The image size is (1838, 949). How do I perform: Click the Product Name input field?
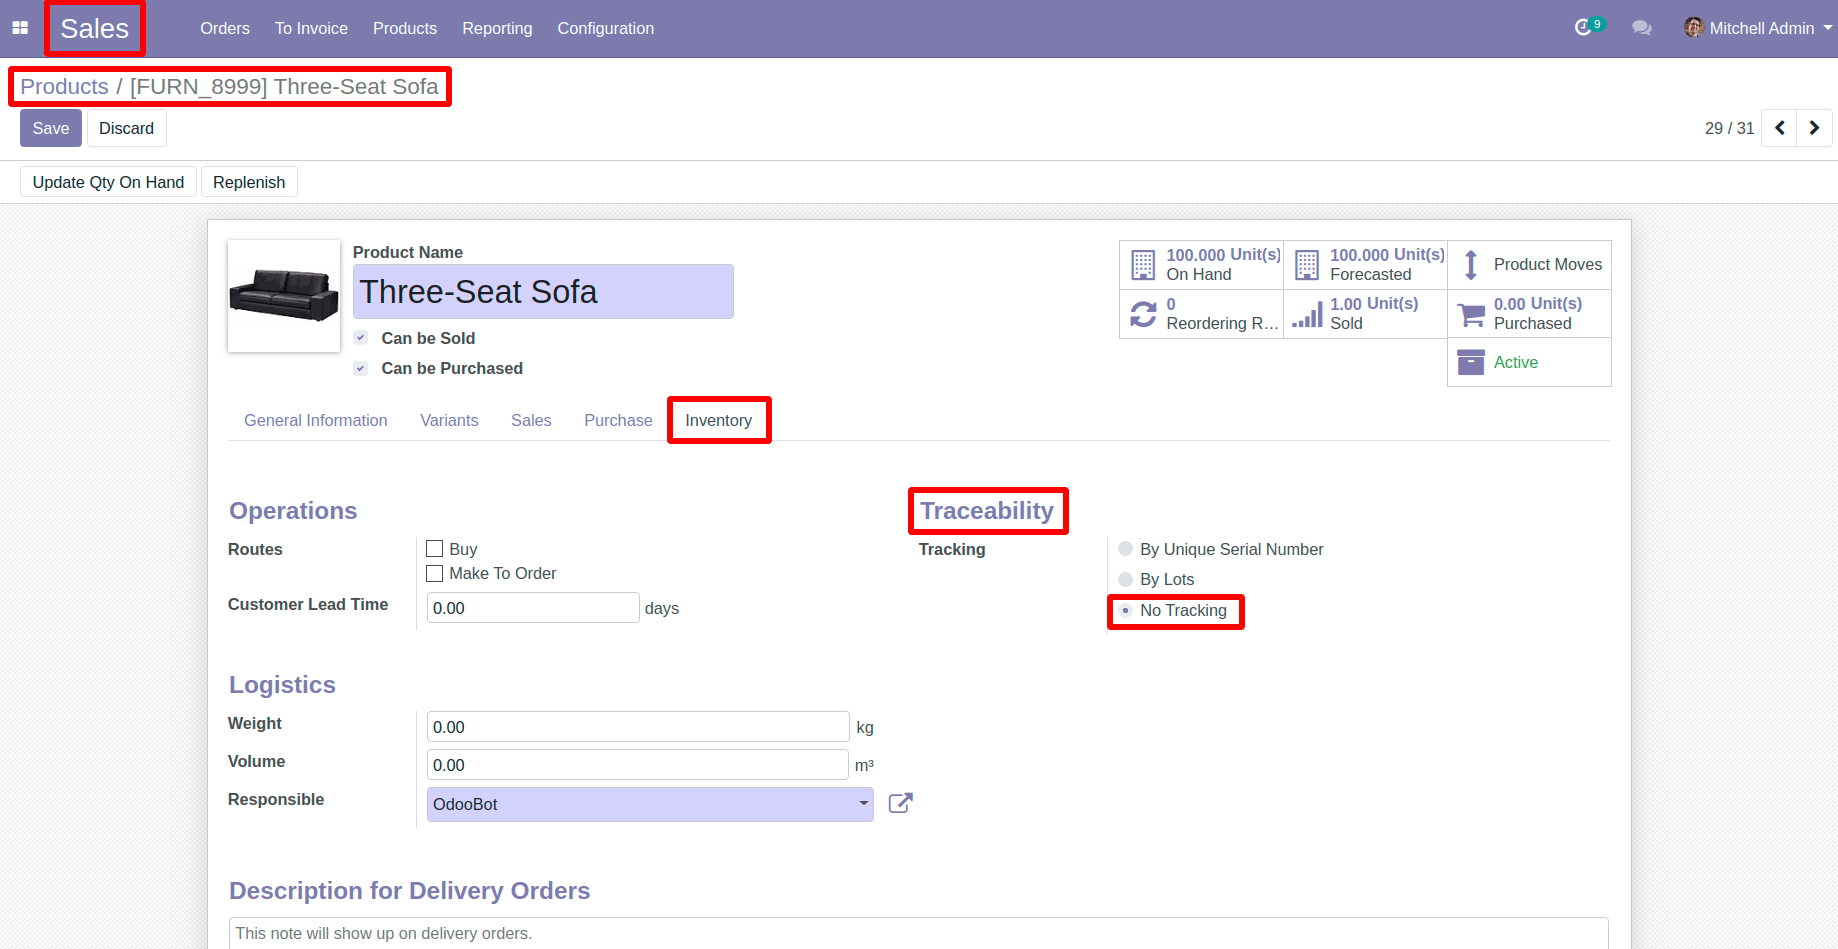click(543, 291)
